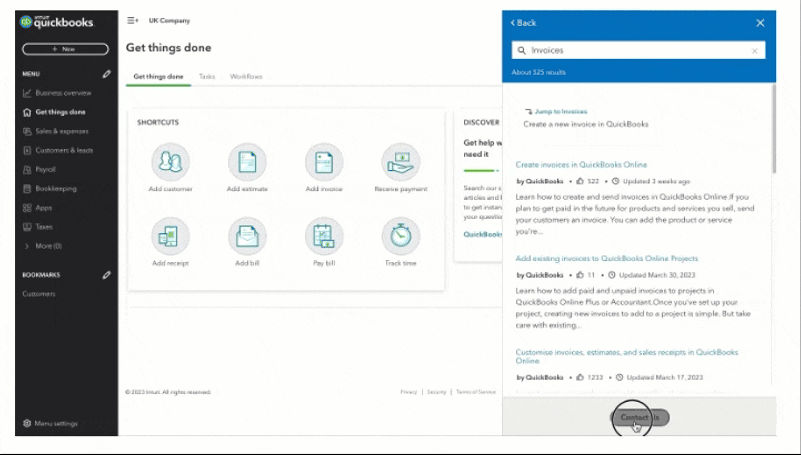This screenshot has height=455, width=801.
Task: Open Sales & expenses menu item
Action: (x=56, y=131)
